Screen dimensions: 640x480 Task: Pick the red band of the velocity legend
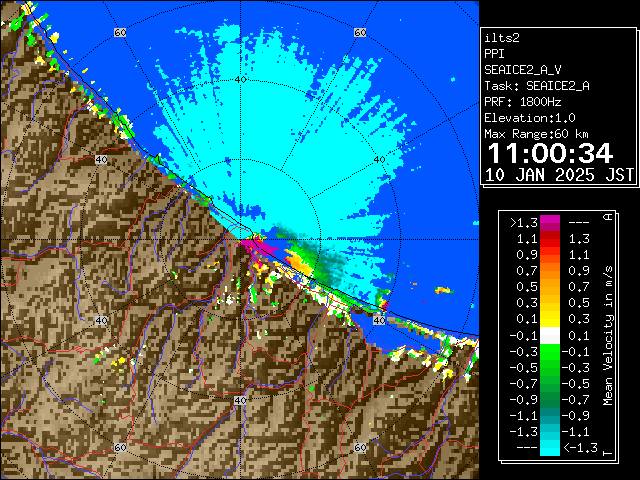(x=550, y=243)
